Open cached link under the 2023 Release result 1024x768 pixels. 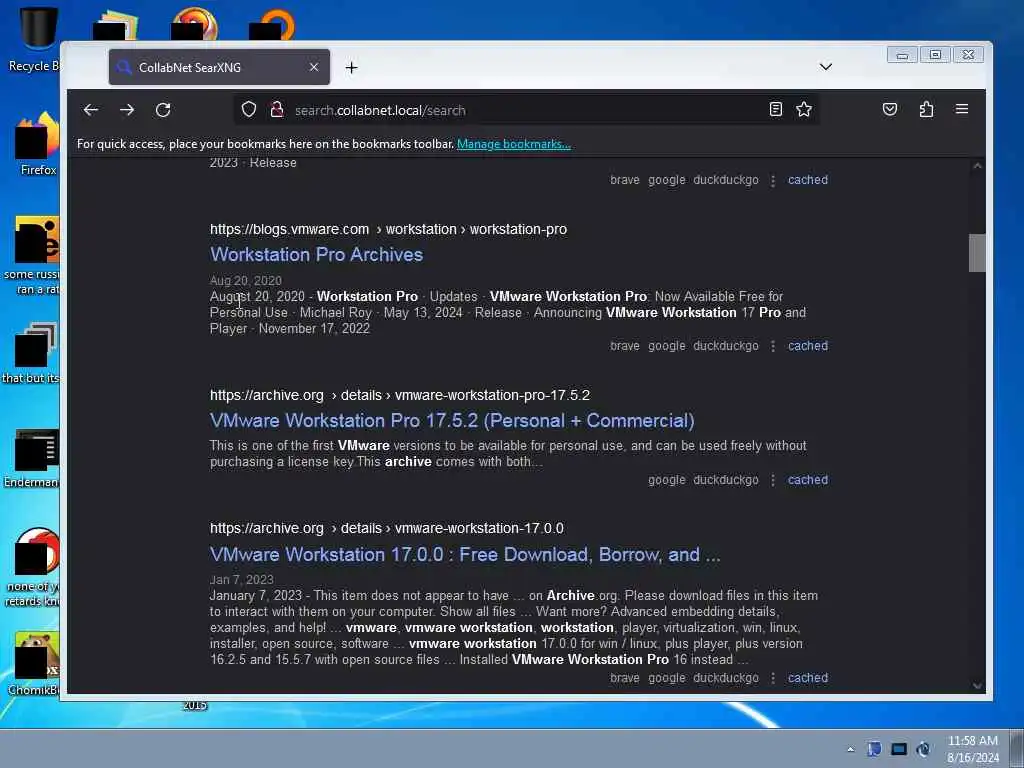(x=808, y=180)
